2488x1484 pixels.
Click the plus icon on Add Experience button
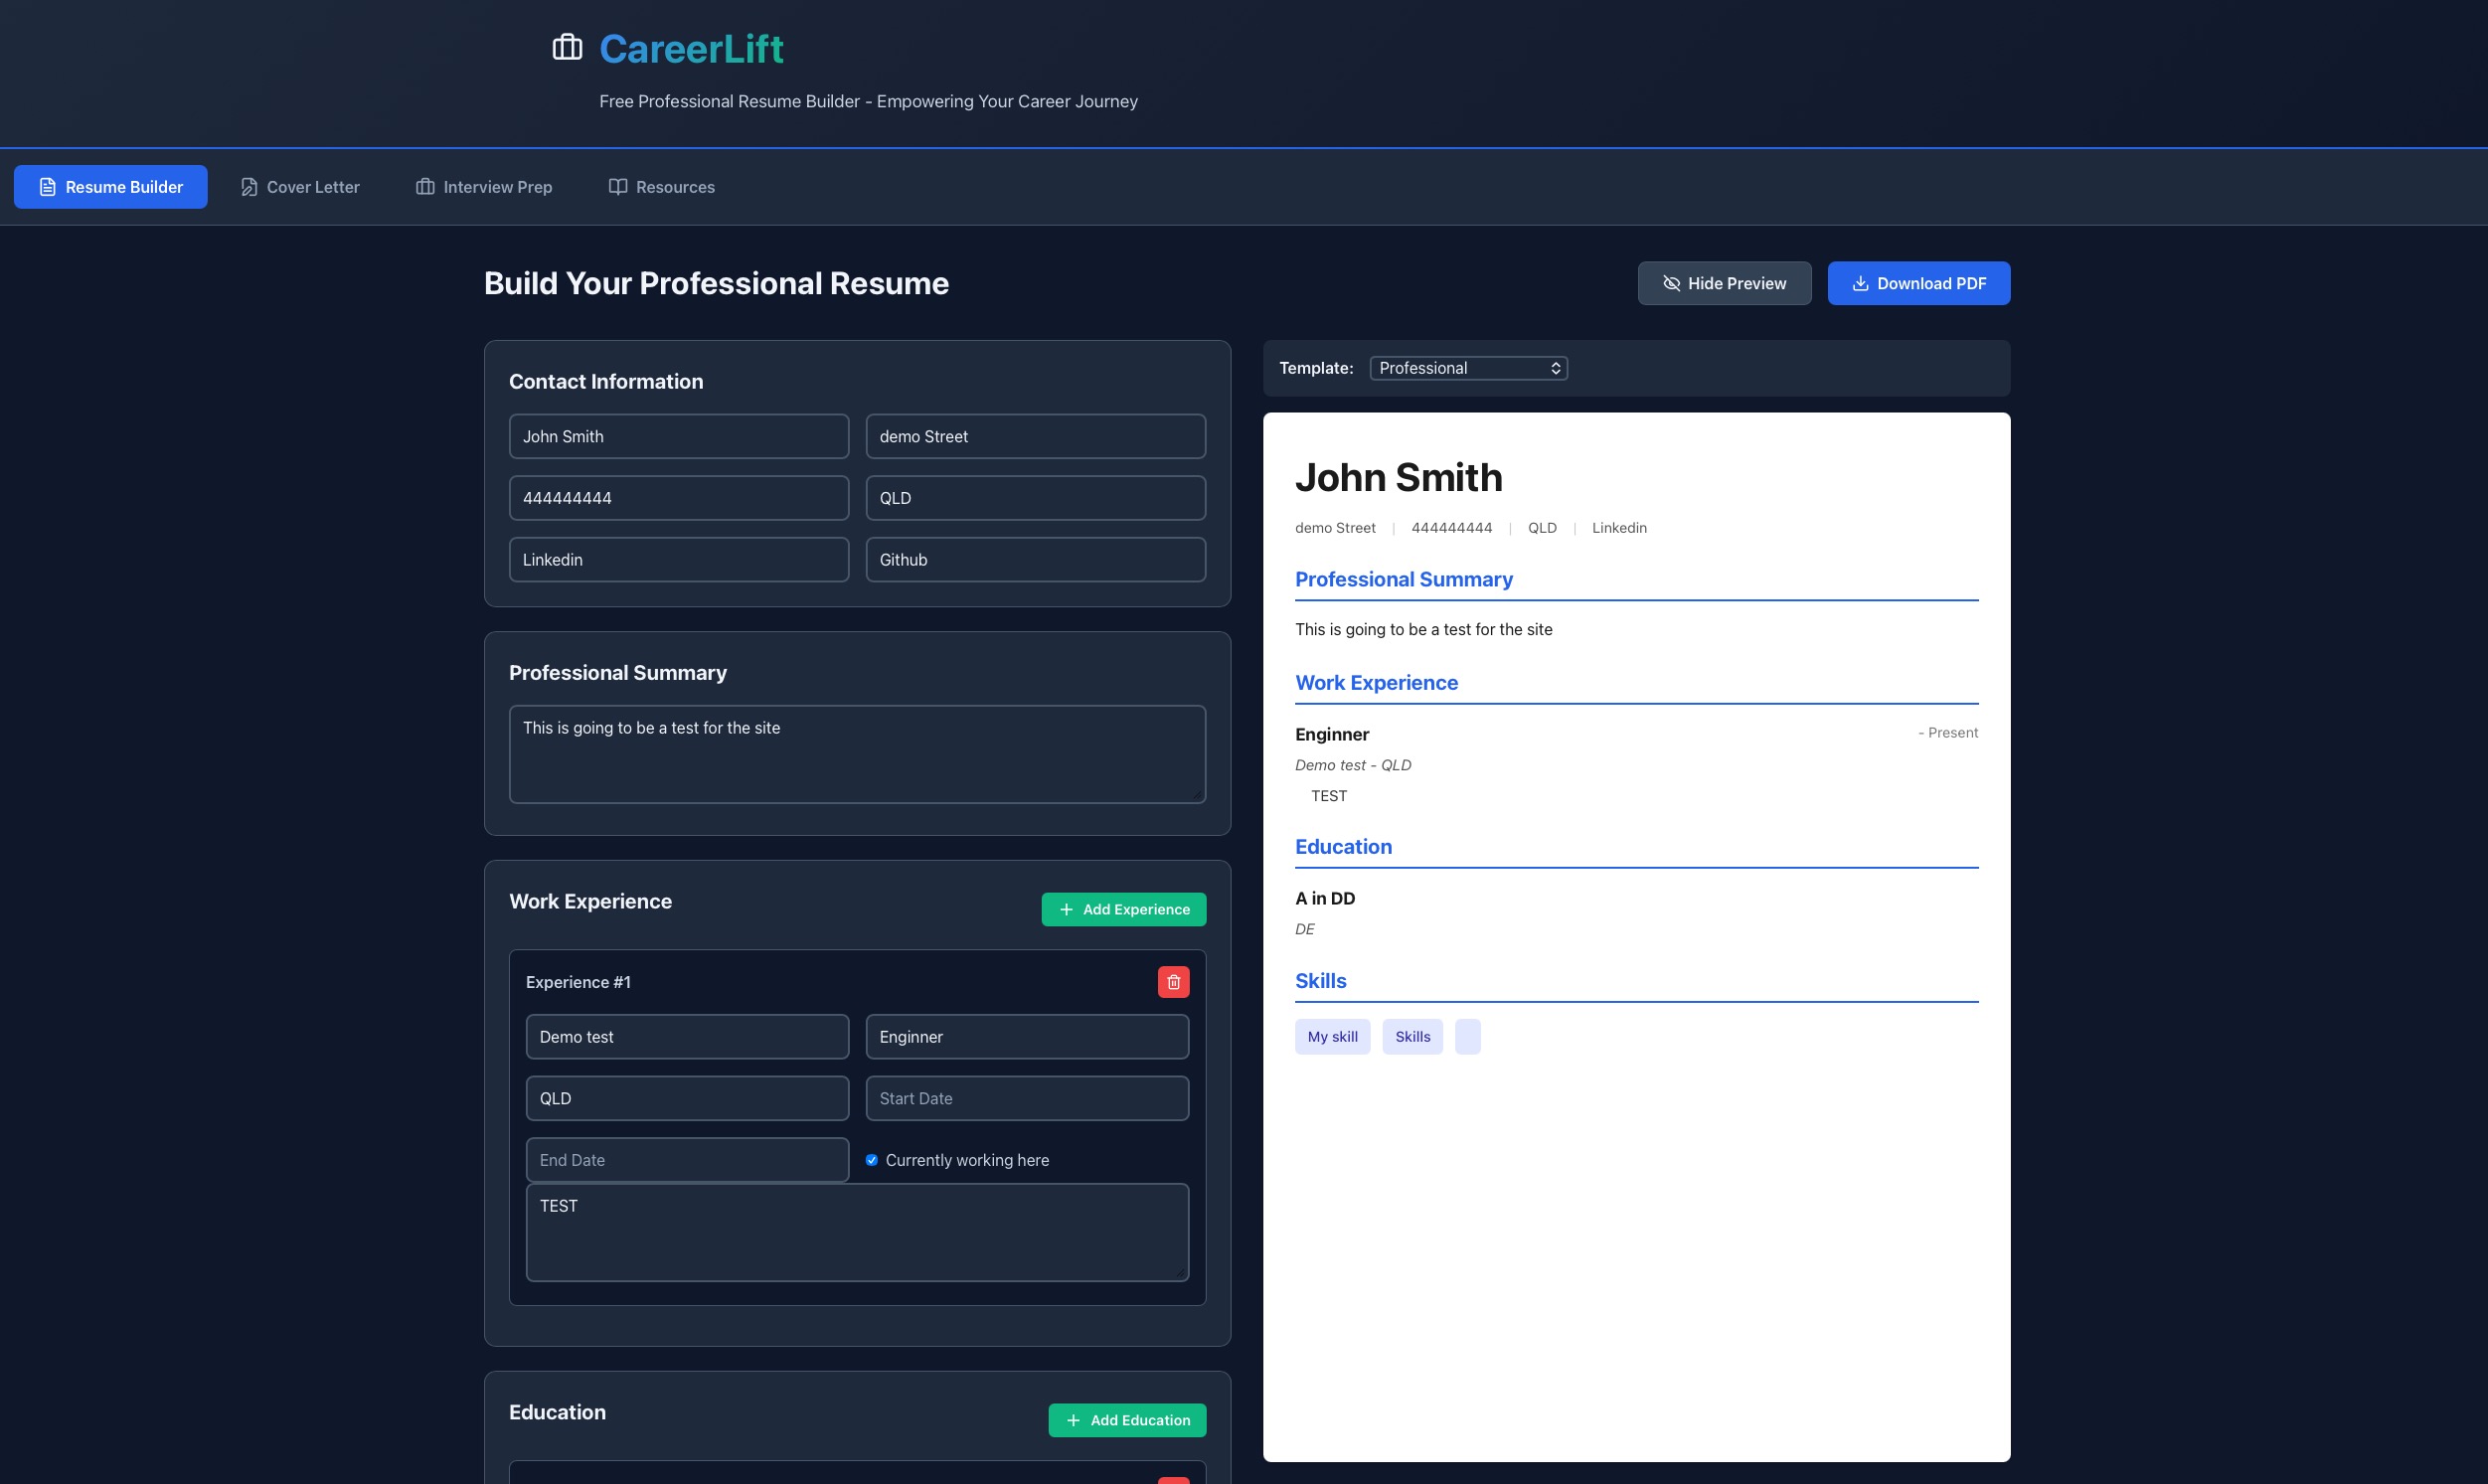[x=1066, y=909]
